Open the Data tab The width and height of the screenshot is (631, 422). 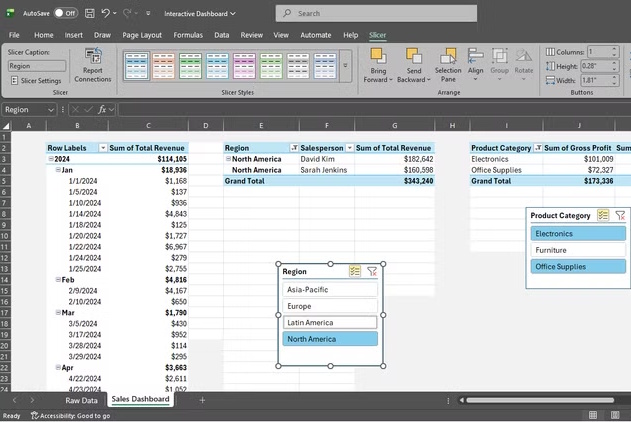click(x=222, y=35)
